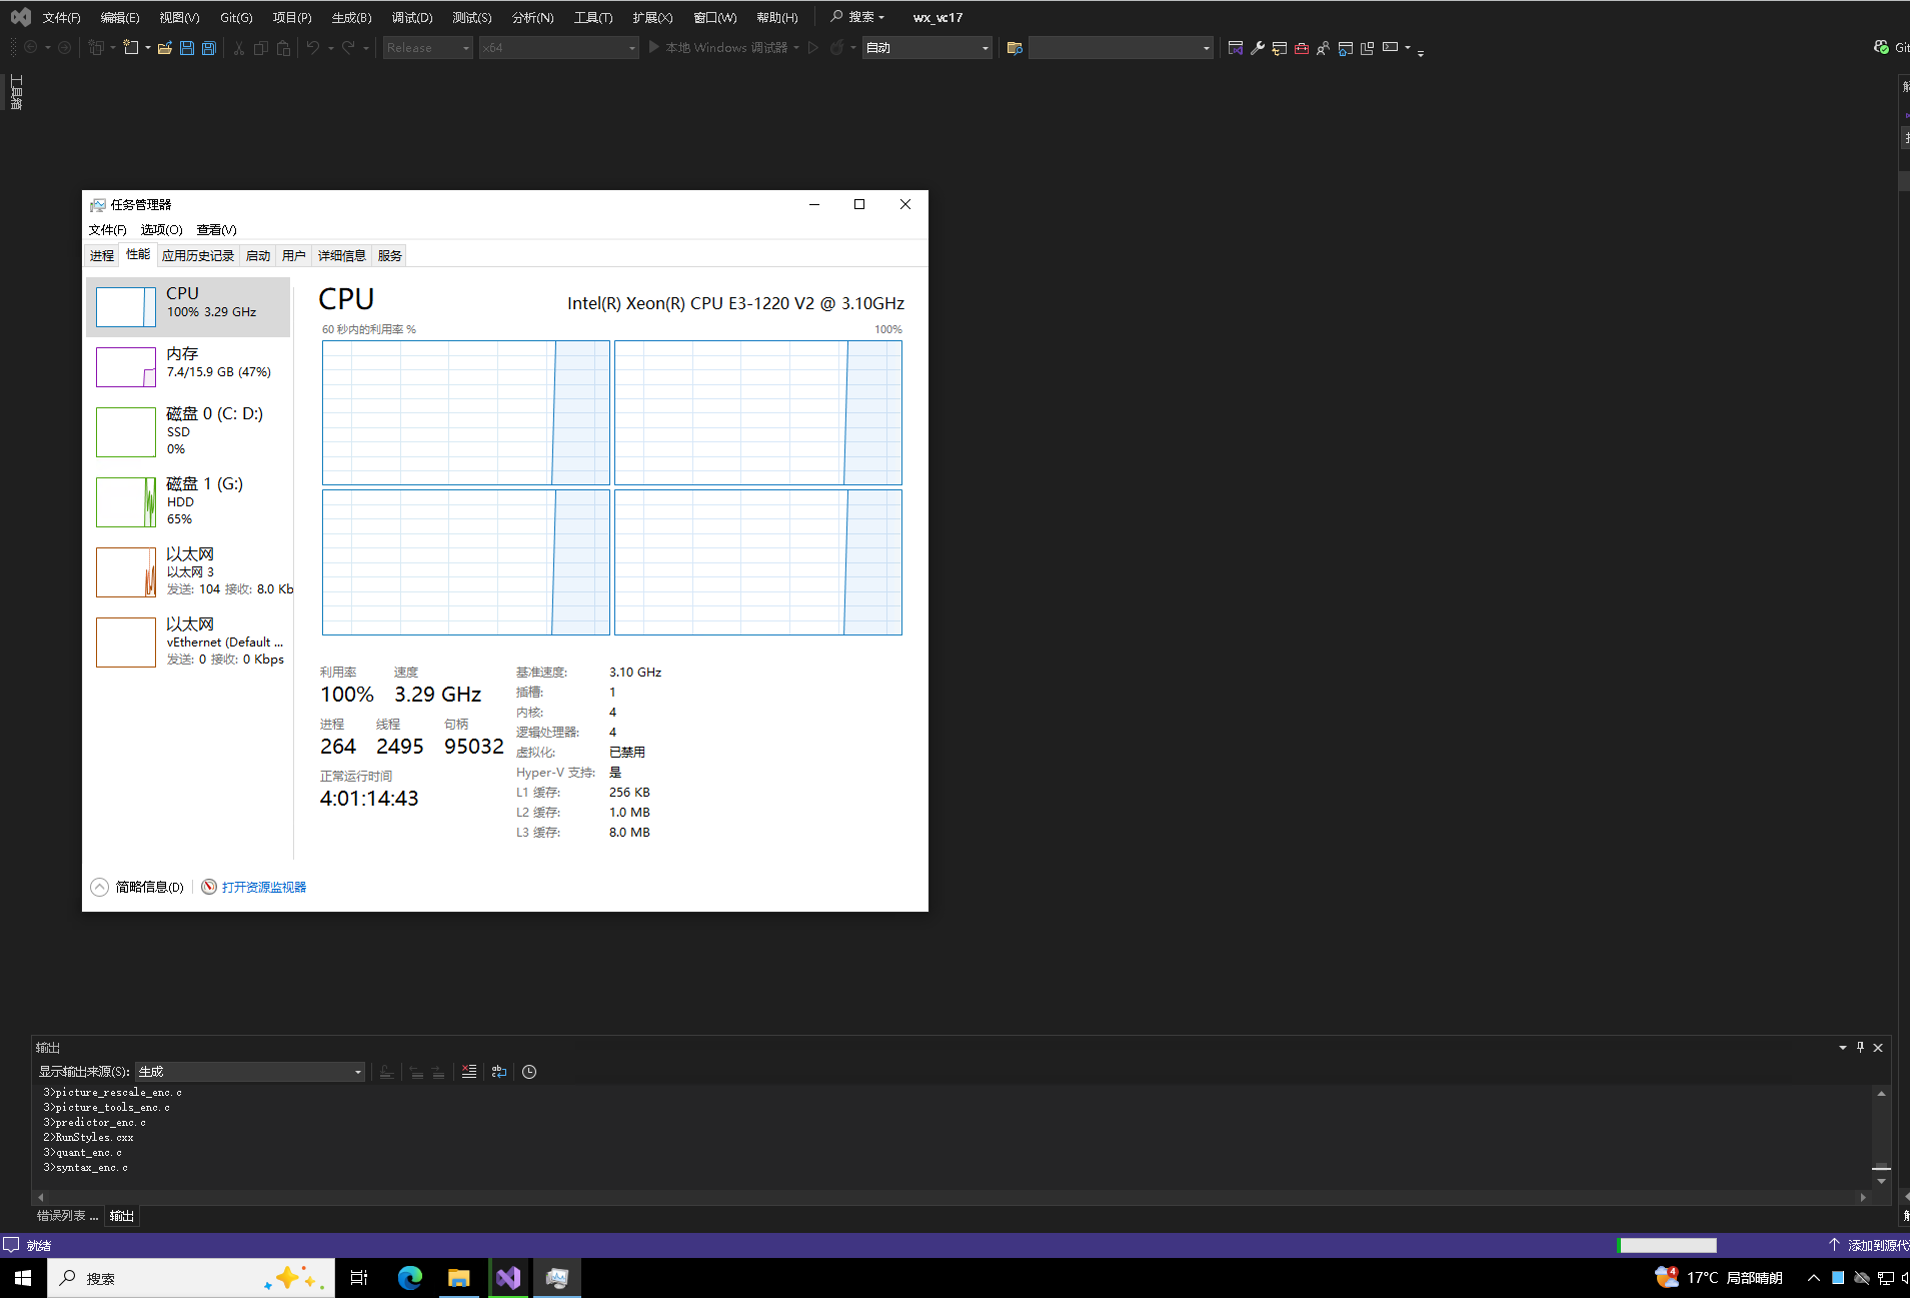1910x1298 pixels.
Task: Expand the 显示输出来源 dropdown
Action: [357, 1072]
